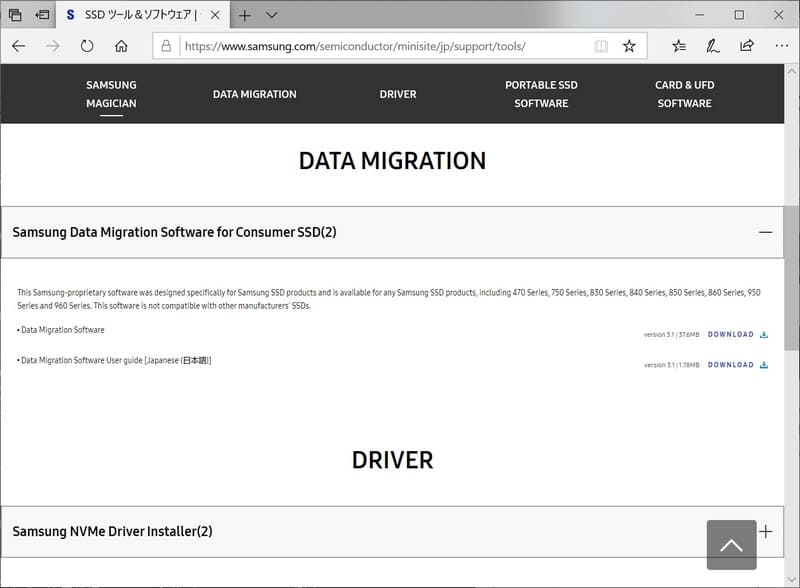Click the Make a Web Note pen icon

712,45
